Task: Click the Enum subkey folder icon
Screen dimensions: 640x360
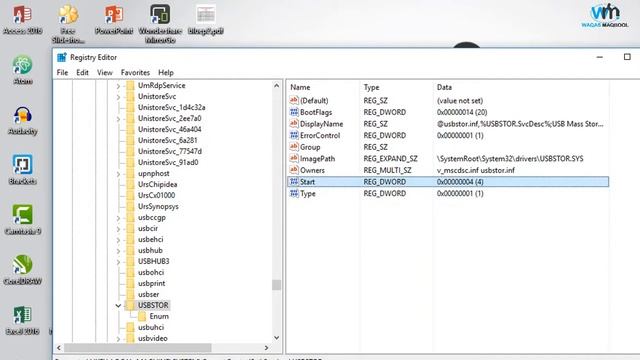Action: 142,316
